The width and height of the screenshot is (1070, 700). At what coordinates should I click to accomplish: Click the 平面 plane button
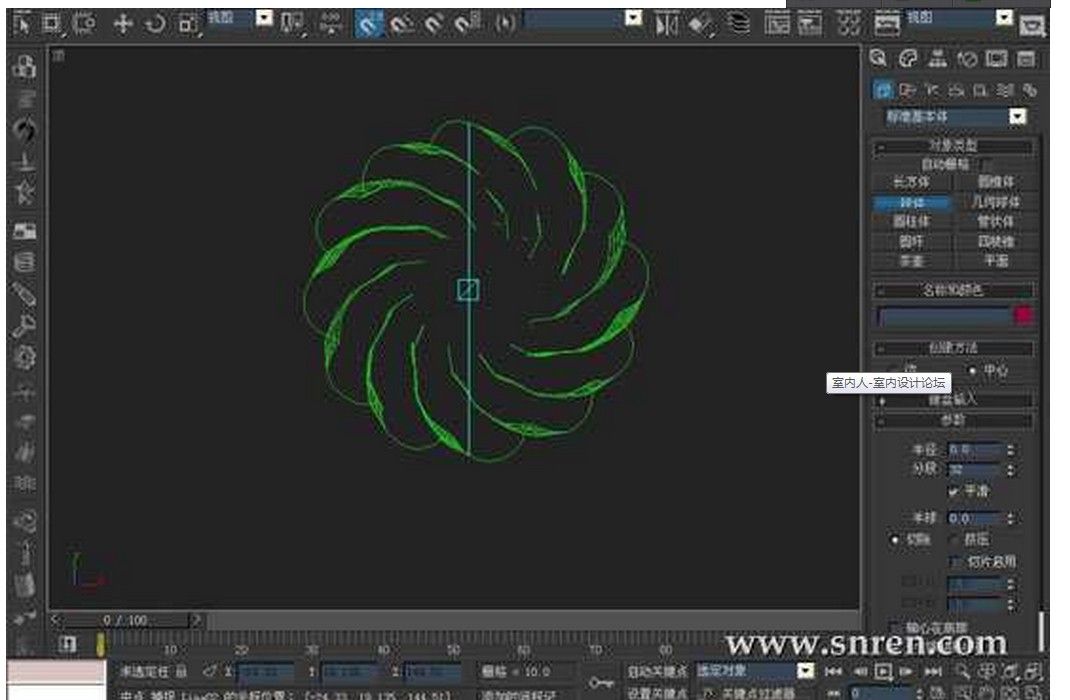pos(996,261)
